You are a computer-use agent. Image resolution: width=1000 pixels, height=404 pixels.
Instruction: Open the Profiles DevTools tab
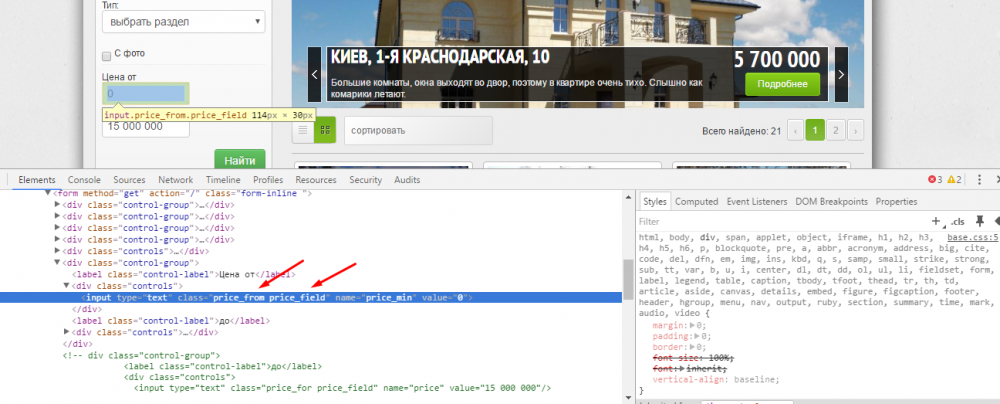268,180
